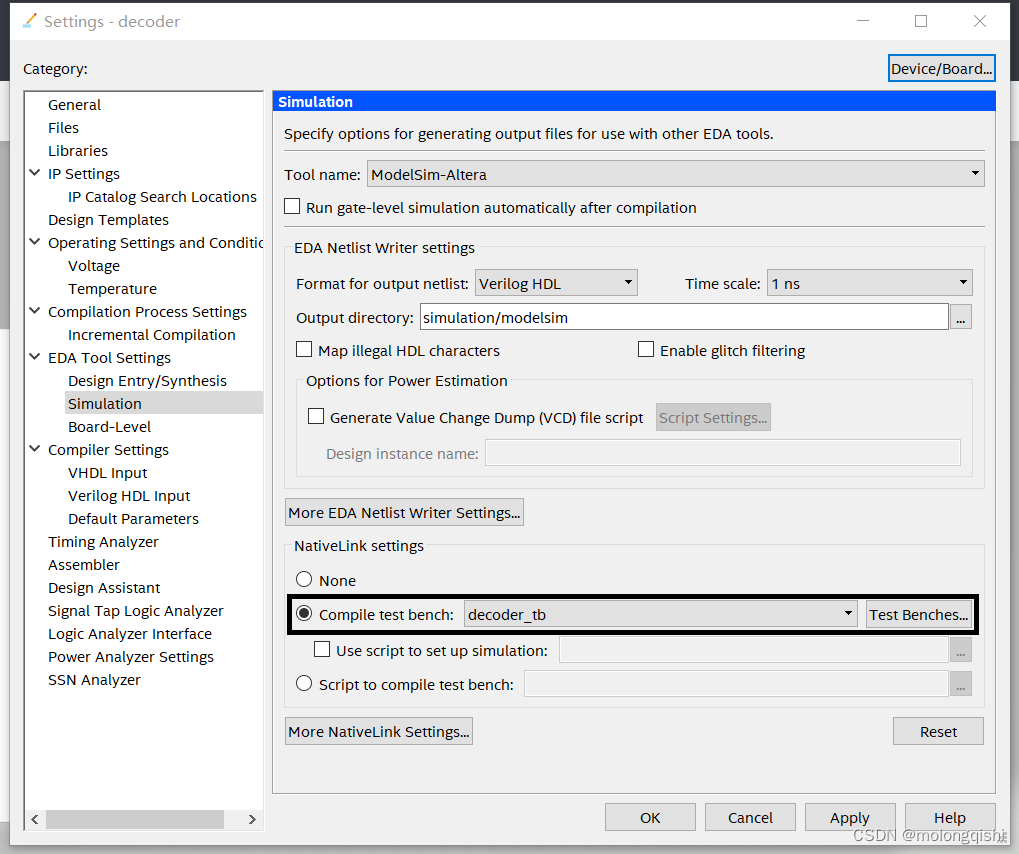
Task: Select Signal Tap Logic Analyzer
Action: [x=135, y=611]
